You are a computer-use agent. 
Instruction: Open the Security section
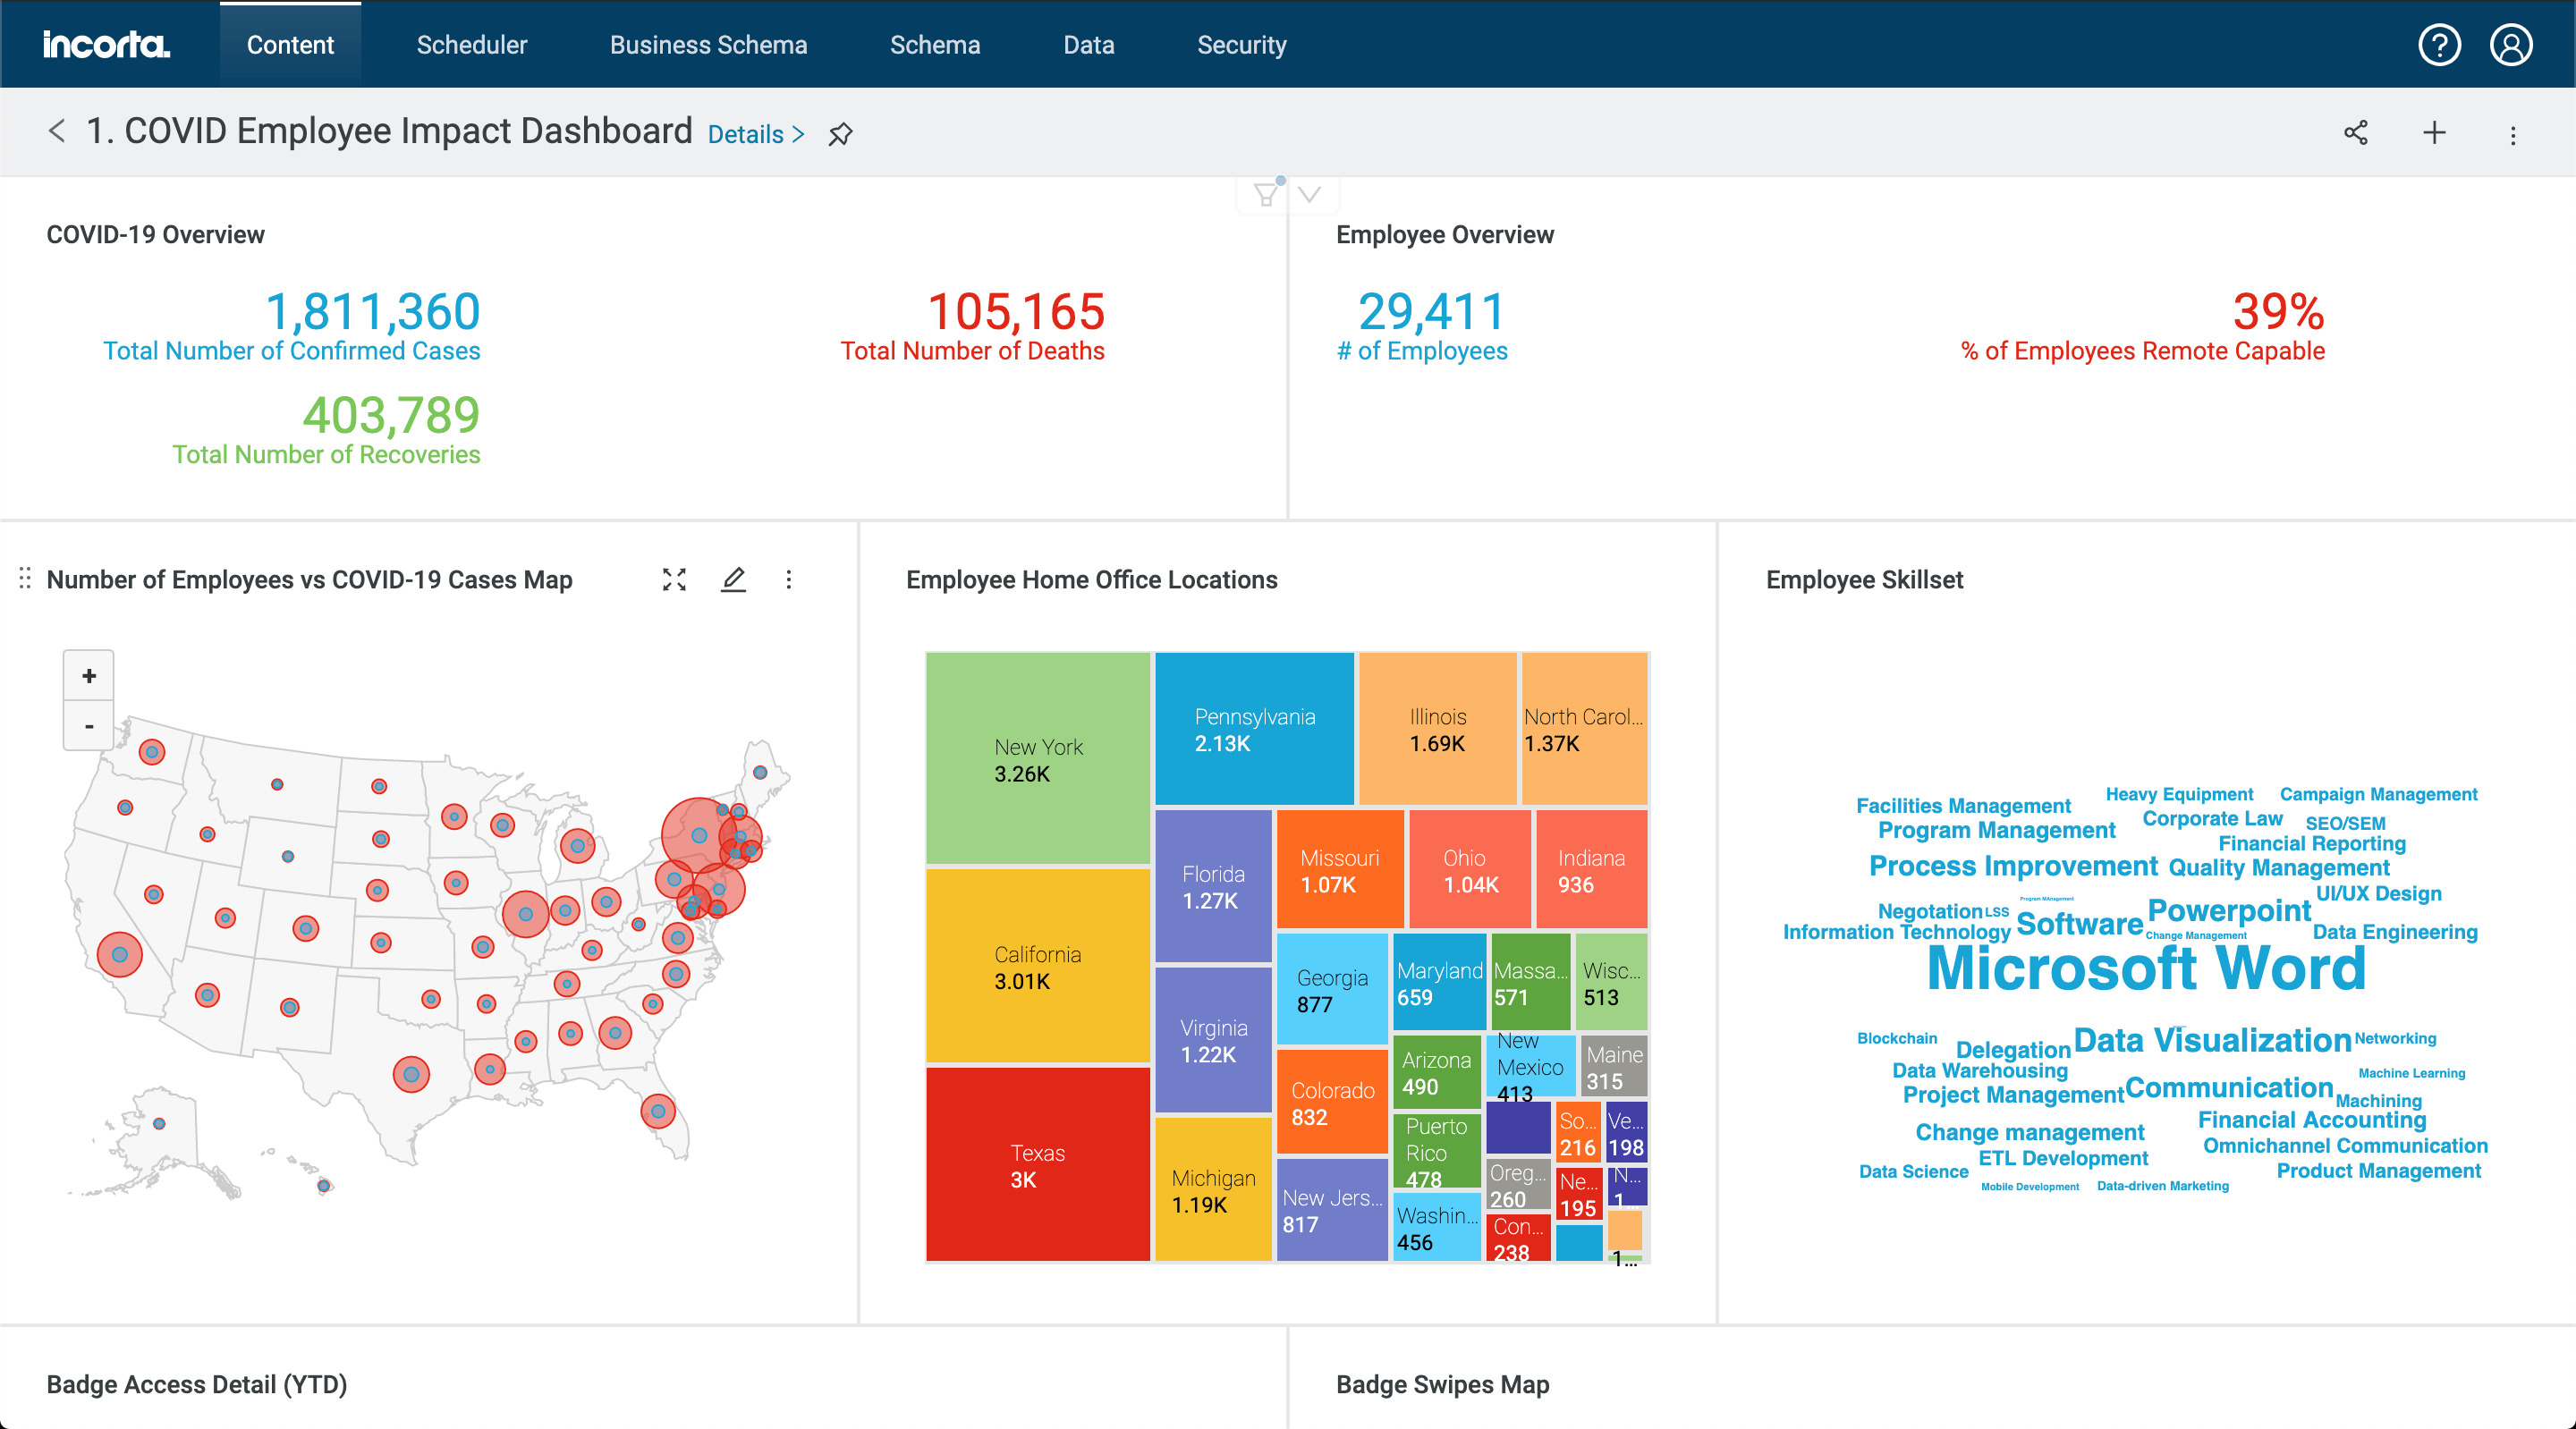point(1241,44)
